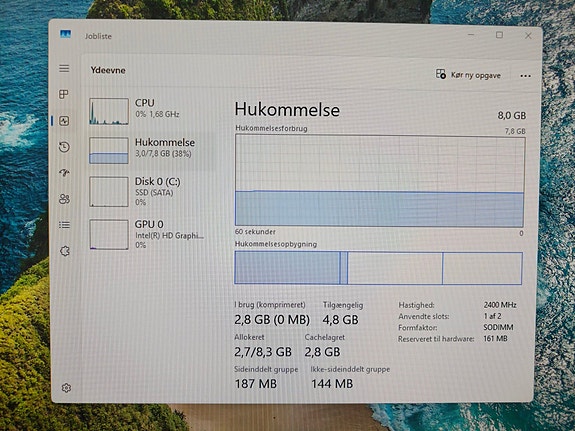
Task: Open the Details list icon
Action: pos(64,225)
